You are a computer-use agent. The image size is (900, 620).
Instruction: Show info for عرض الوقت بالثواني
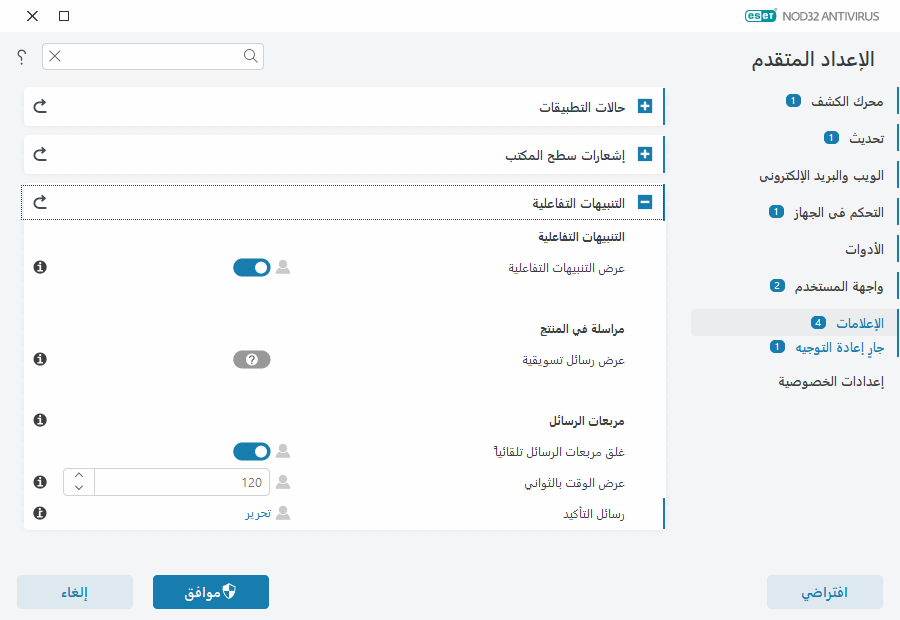(40, 482)
